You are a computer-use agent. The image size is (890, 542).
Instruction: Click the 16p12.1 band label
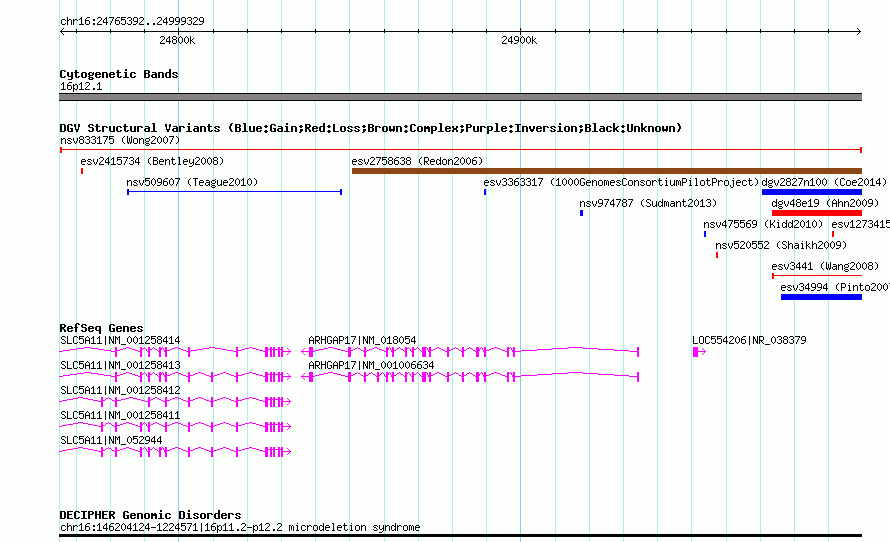(x=81, y=86)
